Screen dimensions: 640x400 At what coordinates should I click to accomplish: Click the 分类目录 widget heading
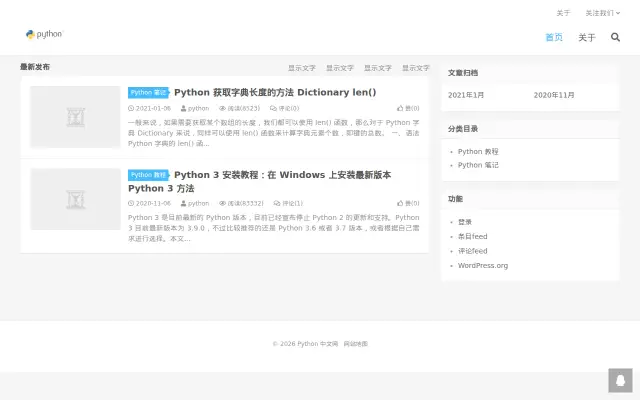tap(463, 129)
